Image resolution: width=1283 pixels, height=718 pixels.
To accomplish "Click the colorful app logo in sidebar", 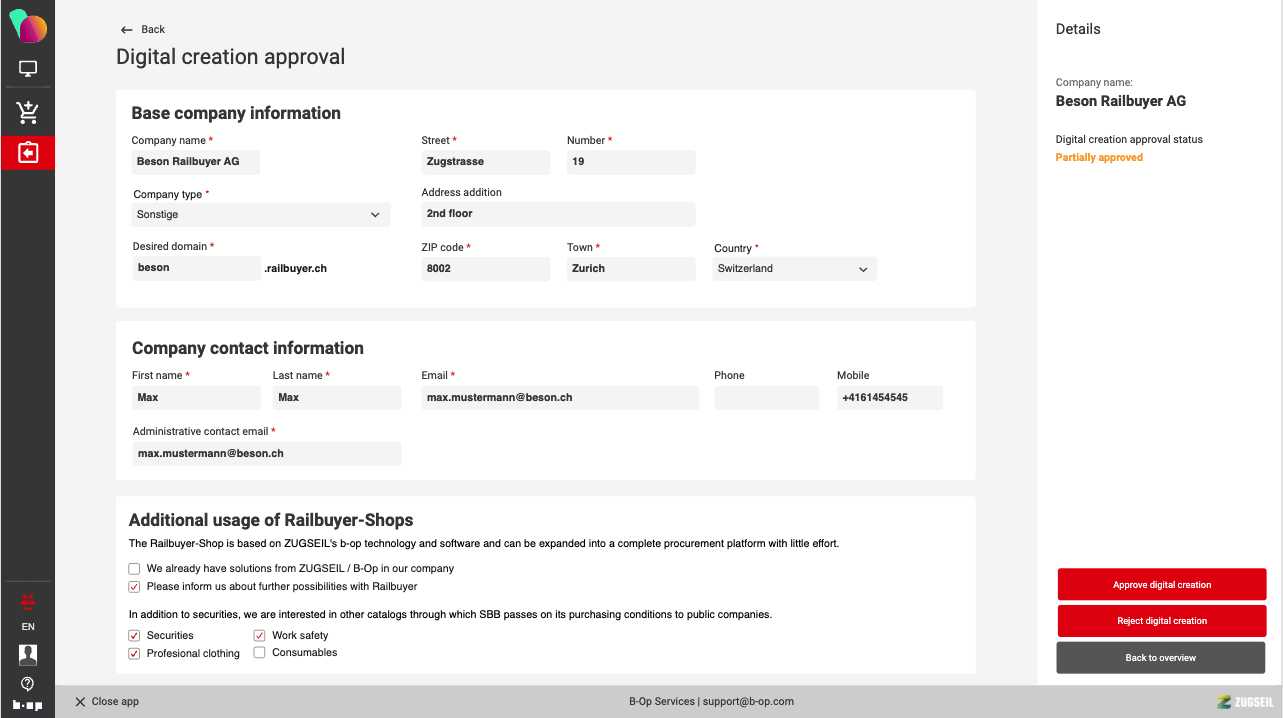I will (x=28, y=27).
